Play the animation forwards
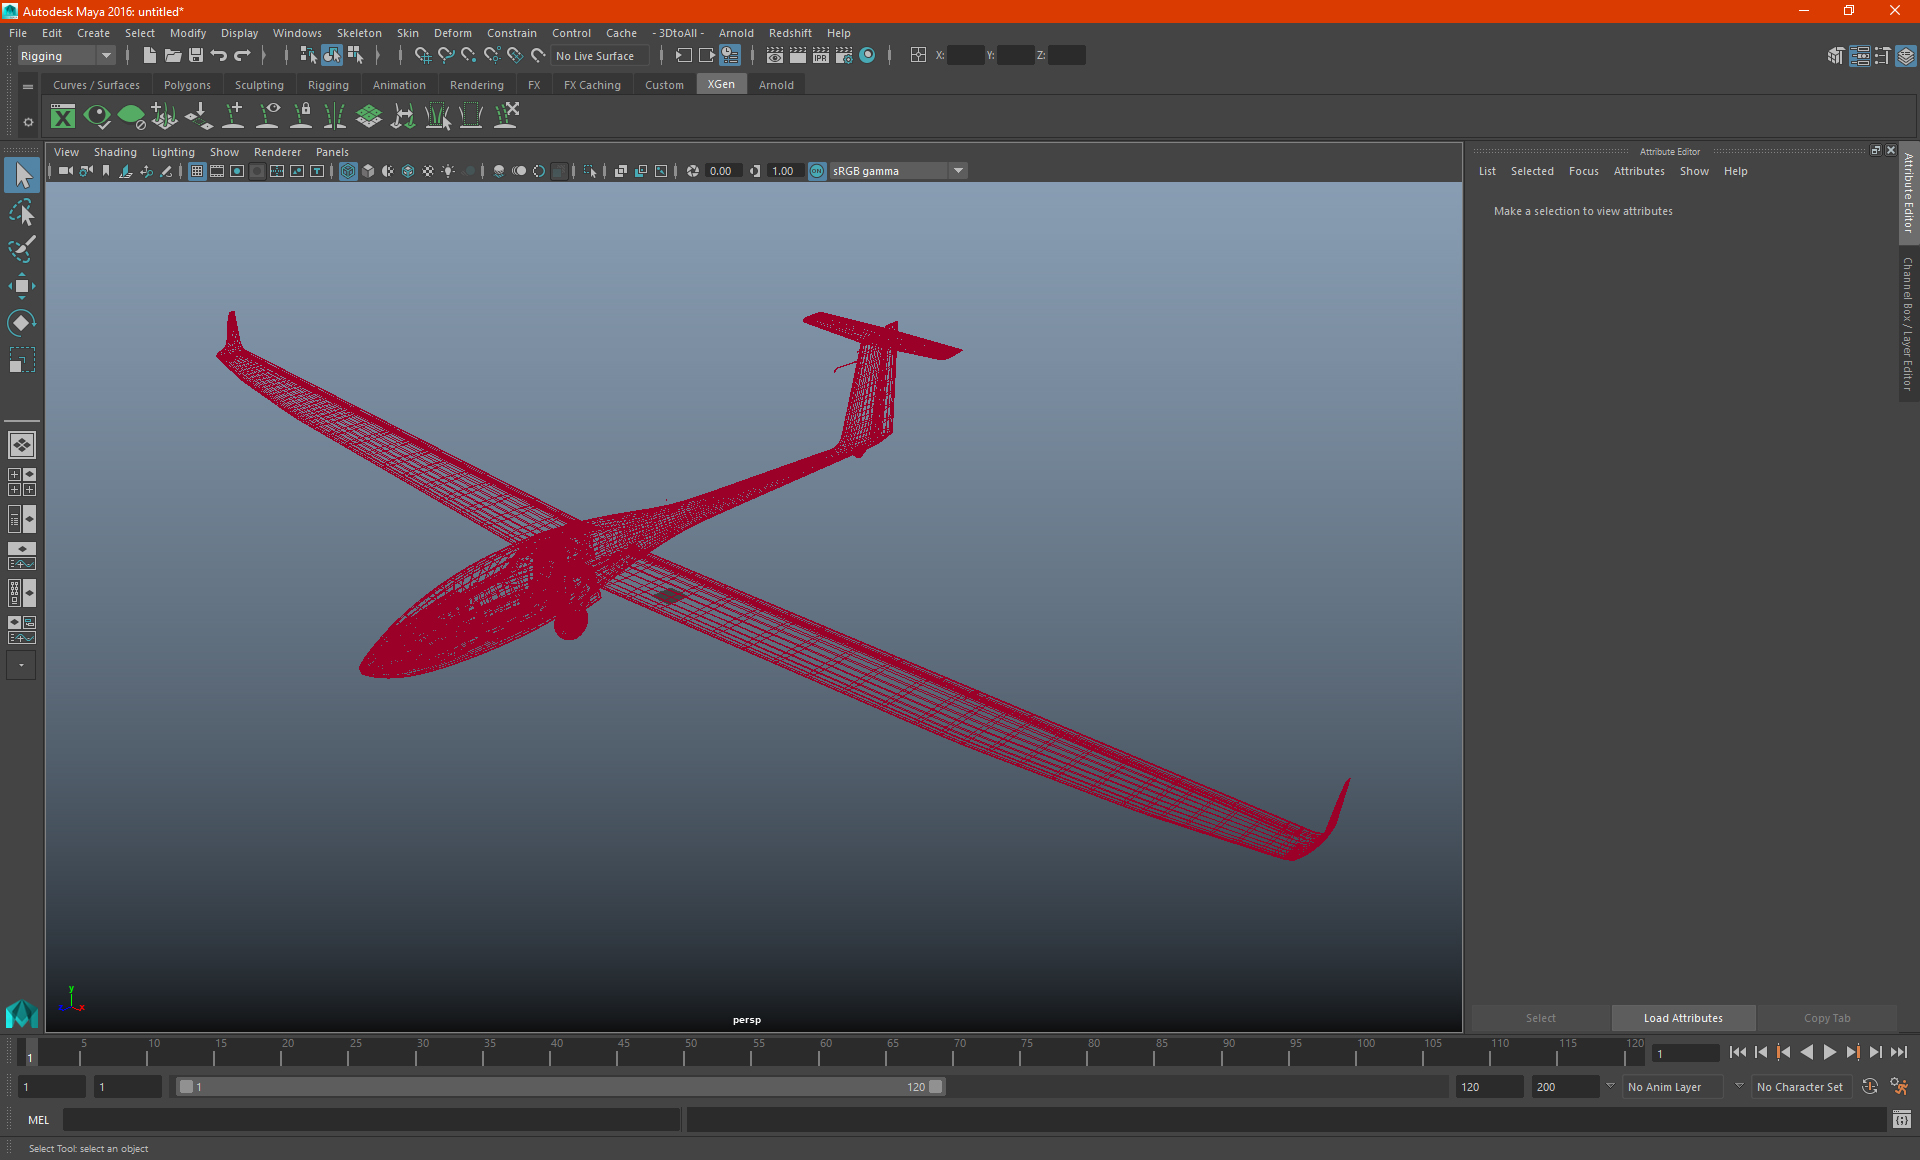 1829,1052
